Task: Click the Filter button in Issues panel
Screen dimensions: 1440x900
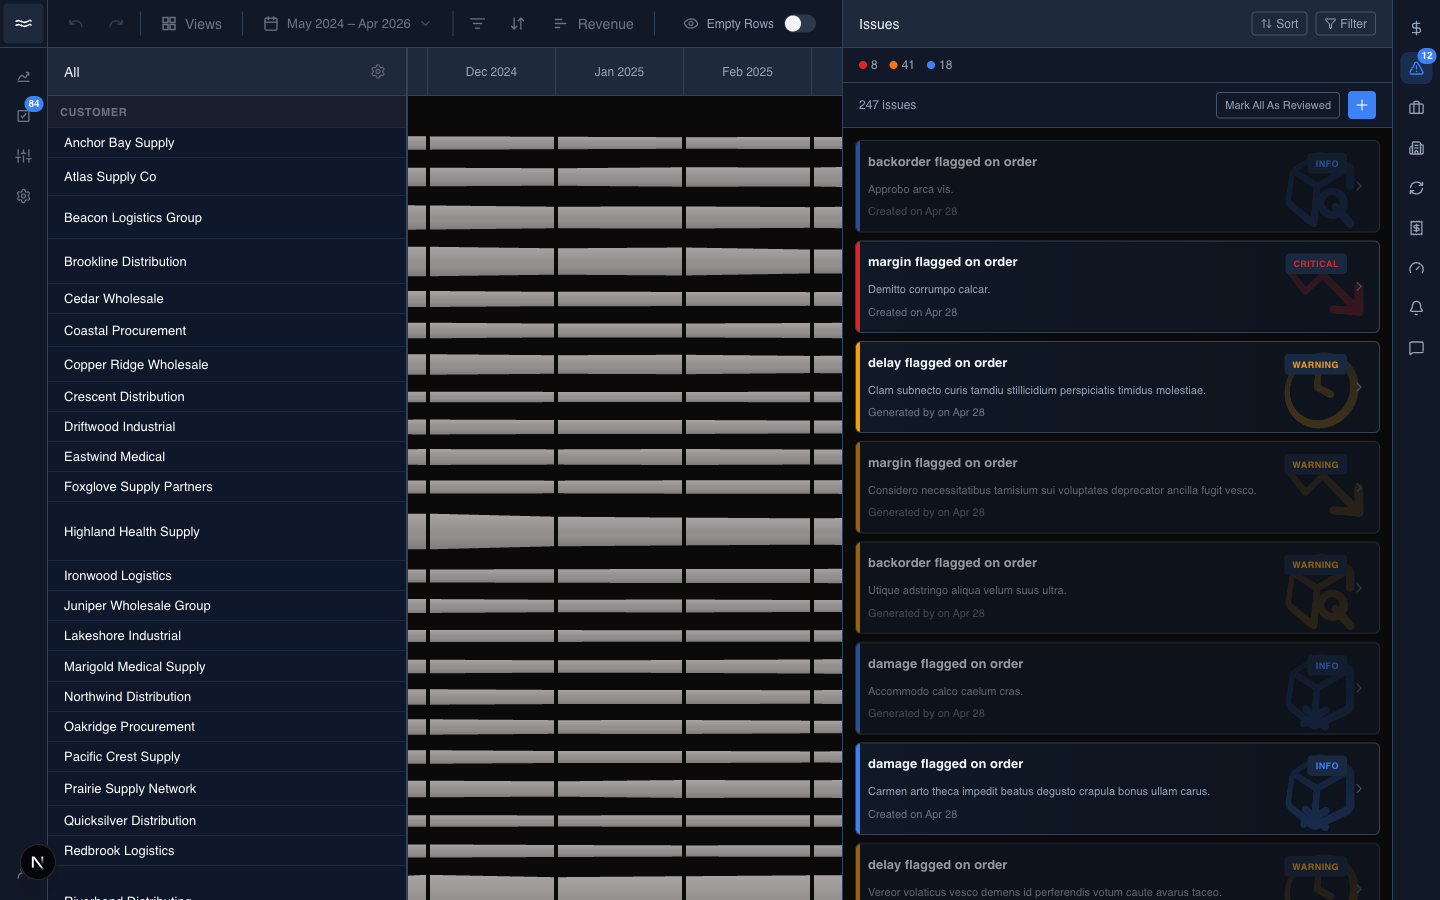Action: click(x=1346, y=24)
